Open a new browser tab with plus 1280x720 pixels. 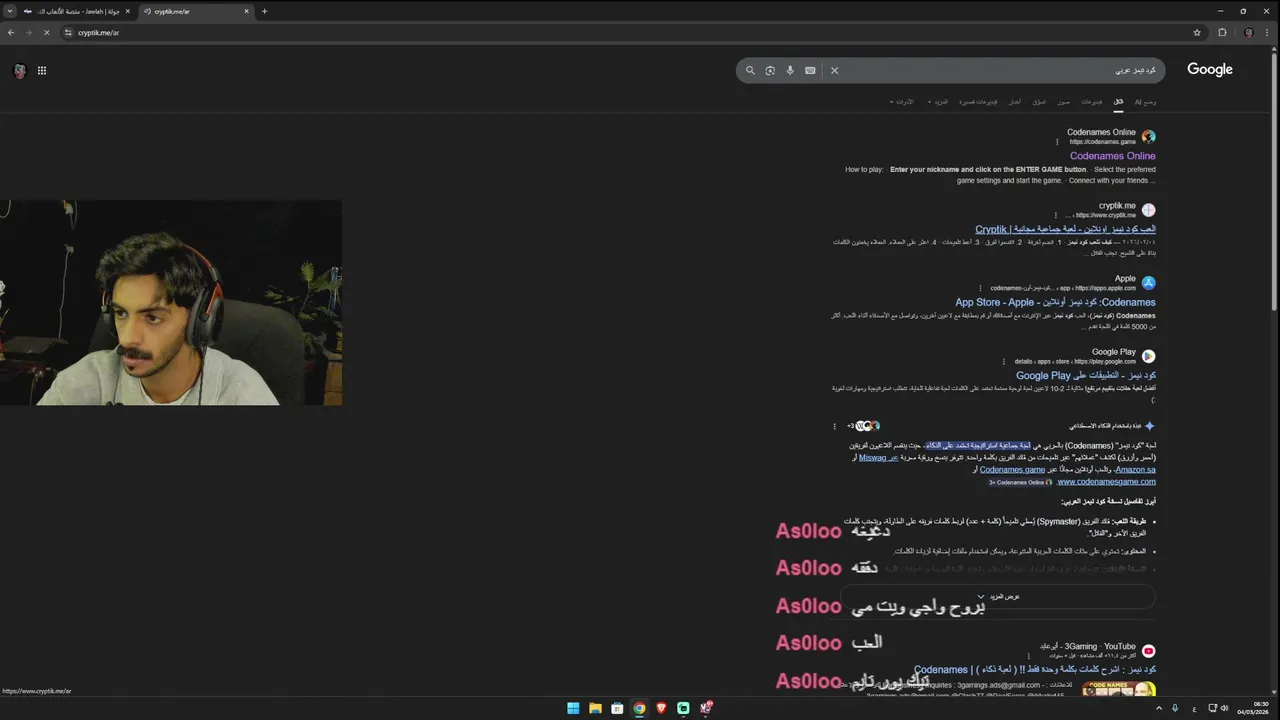[x=264, y=11]
